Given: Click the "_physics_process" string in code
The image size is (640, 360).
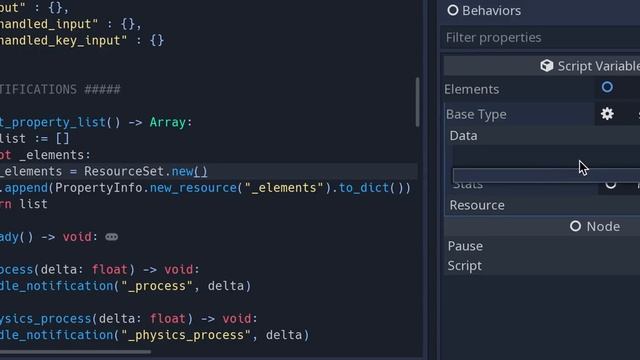Looking at the screenshot, I should tap(186, 335).
